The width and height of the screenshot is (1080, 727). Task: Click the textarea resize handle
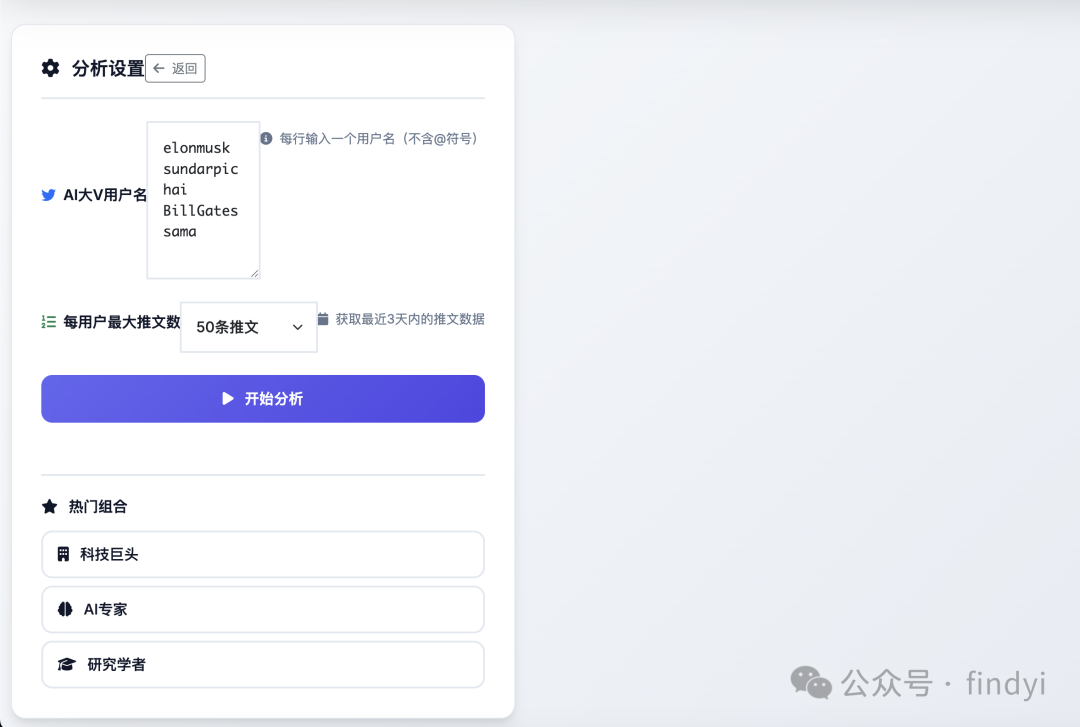[x=254, y=274]
